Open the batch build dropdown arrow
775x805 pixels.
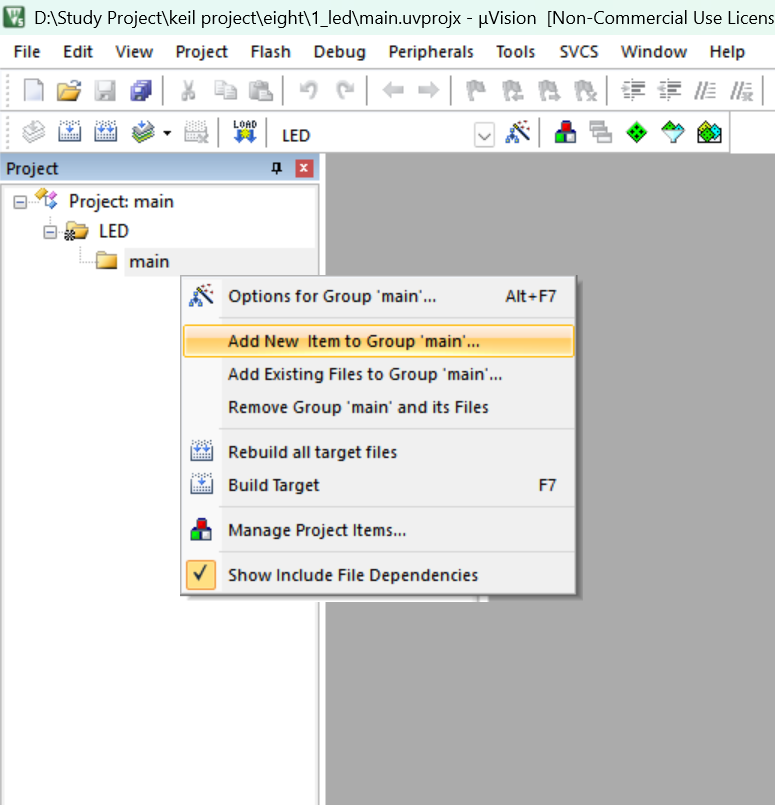(167, 133)
